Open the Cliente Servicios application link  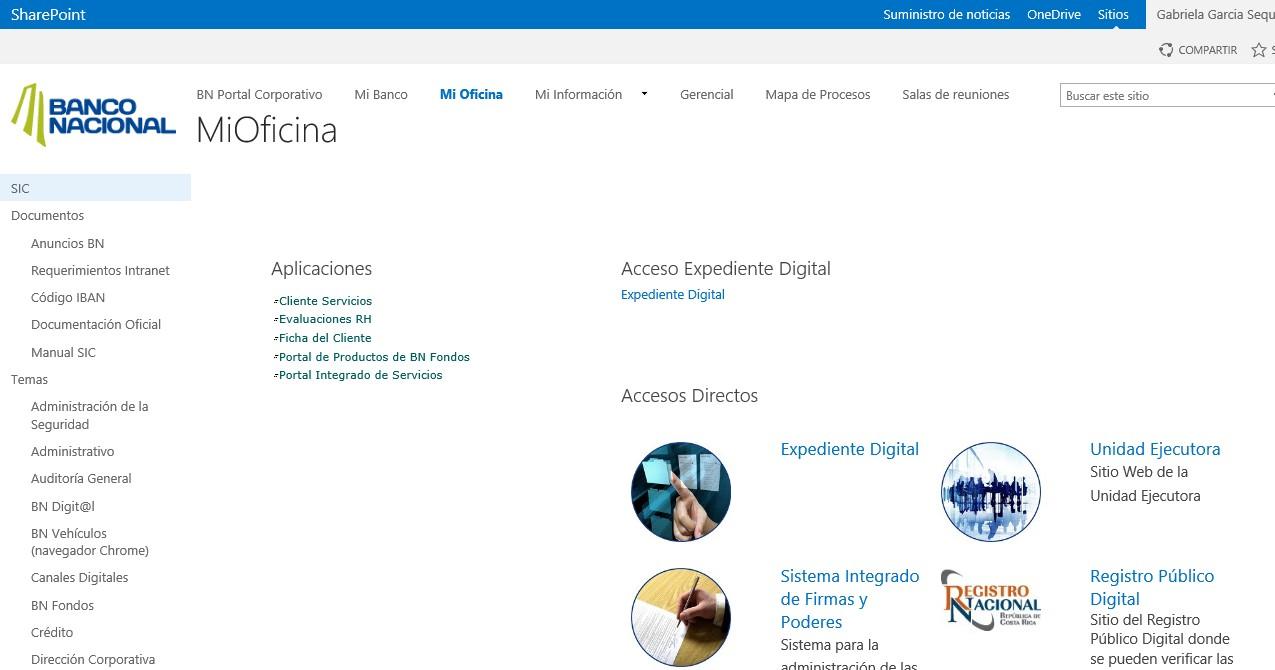[x=325, y=300]
